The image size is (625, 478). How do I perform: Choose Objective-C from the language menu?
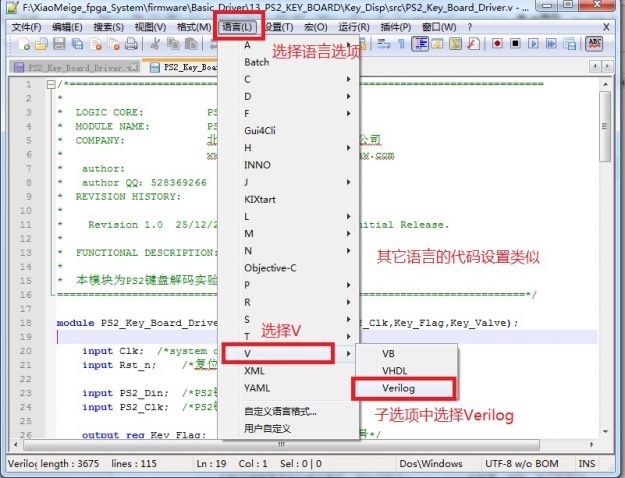(x=289, y=268)
